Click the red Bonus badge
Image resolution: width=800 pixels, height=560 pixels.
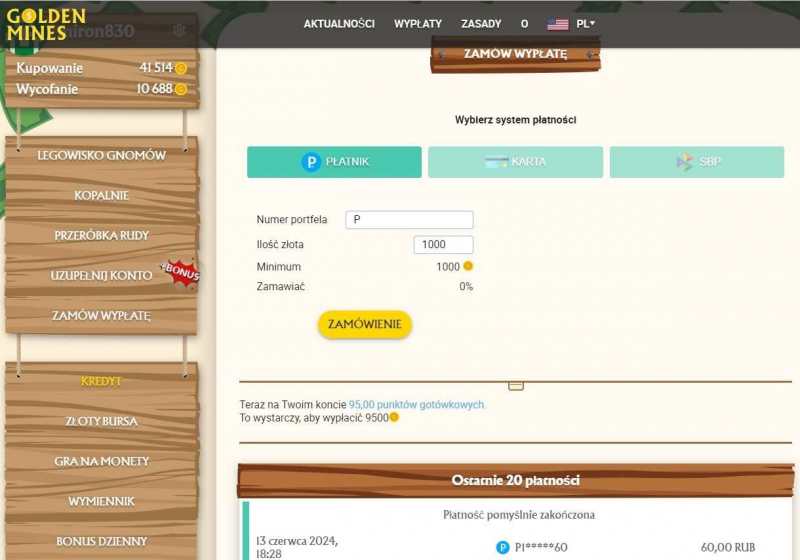click(x=181, y=272)
